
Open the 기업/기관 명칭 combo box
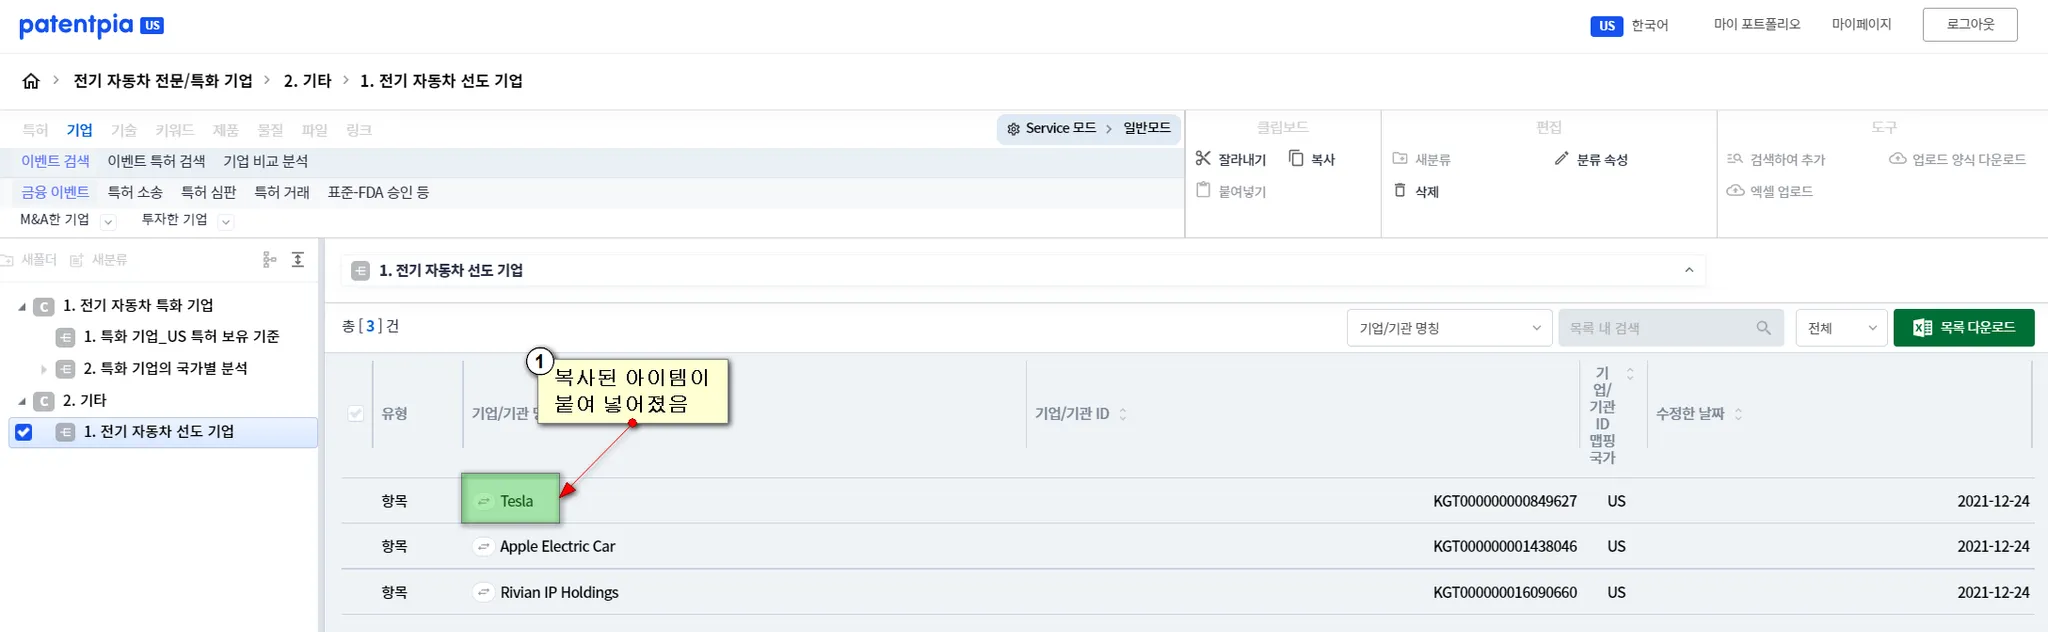pyautogui.click(x=1449, y=328)
